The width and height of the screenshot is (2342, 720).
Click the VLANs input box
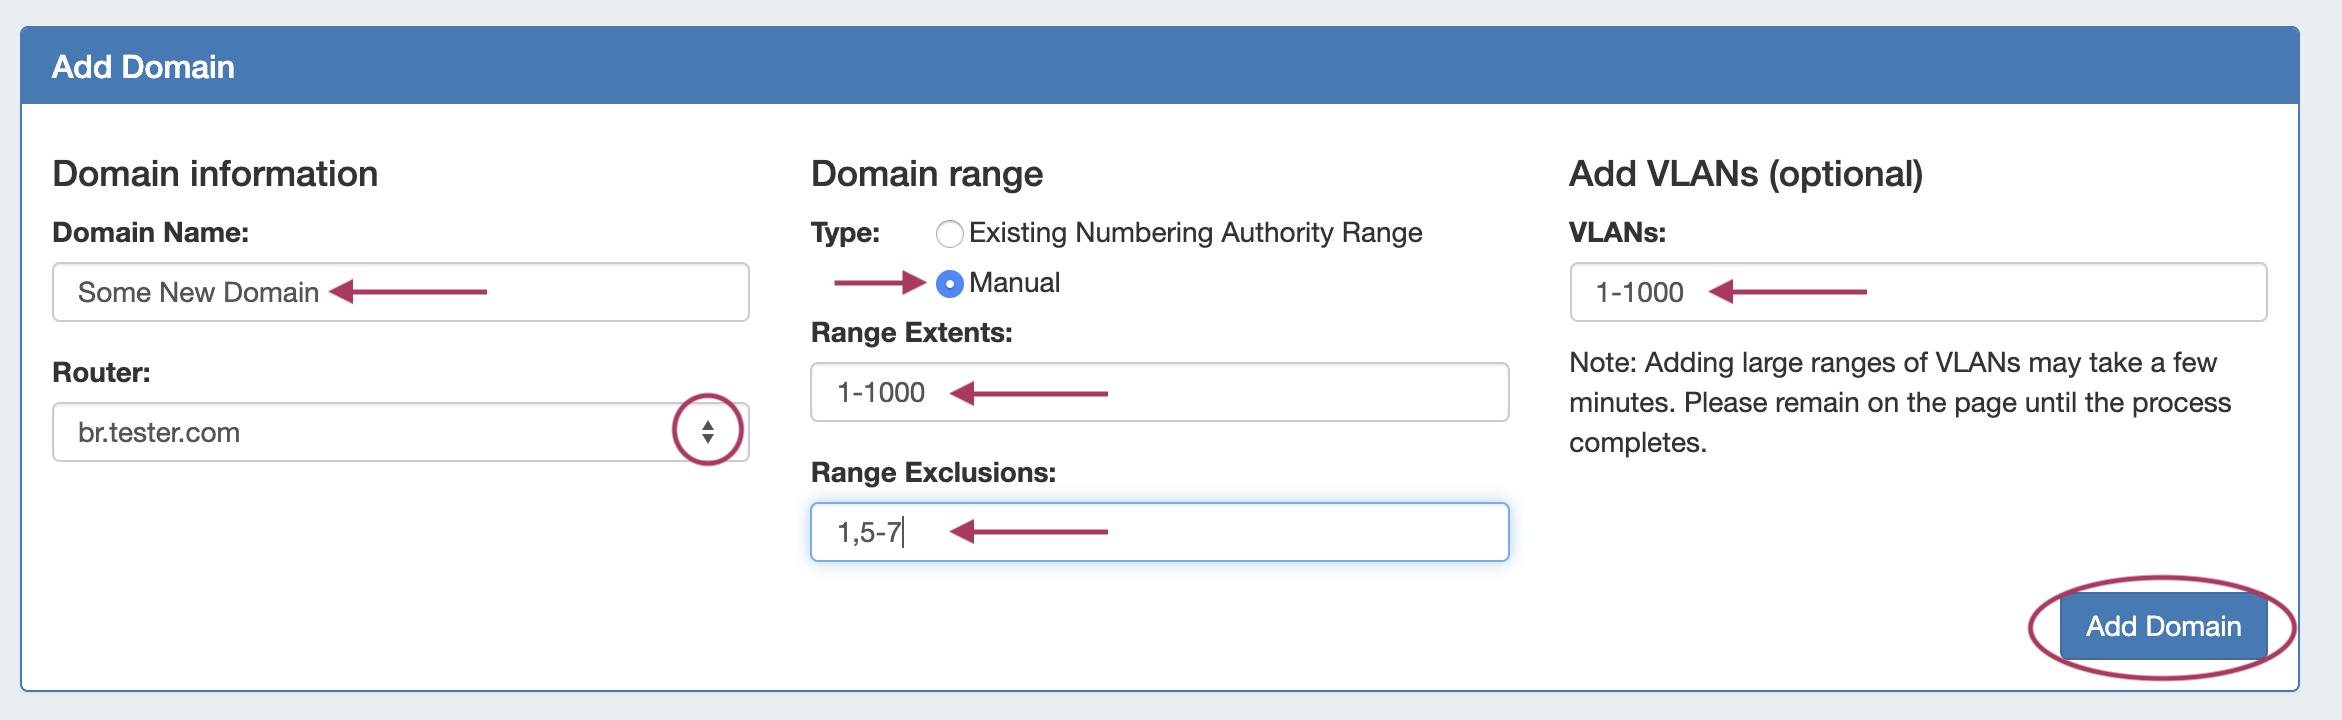point(1917,292)
